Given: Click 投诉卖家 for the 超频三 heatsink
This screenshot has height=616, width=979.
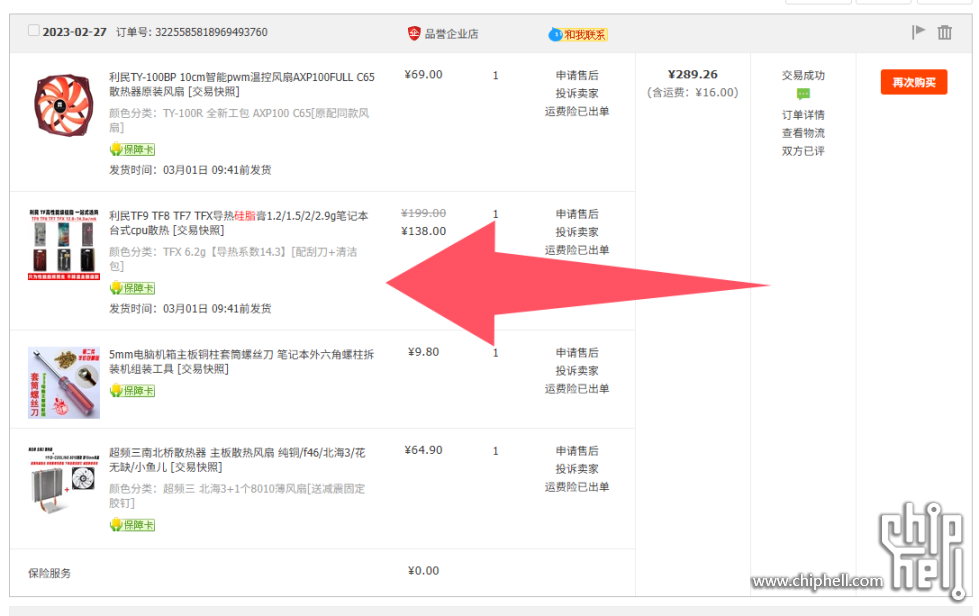Looking at the screenshot, I should tap(577, 469).
